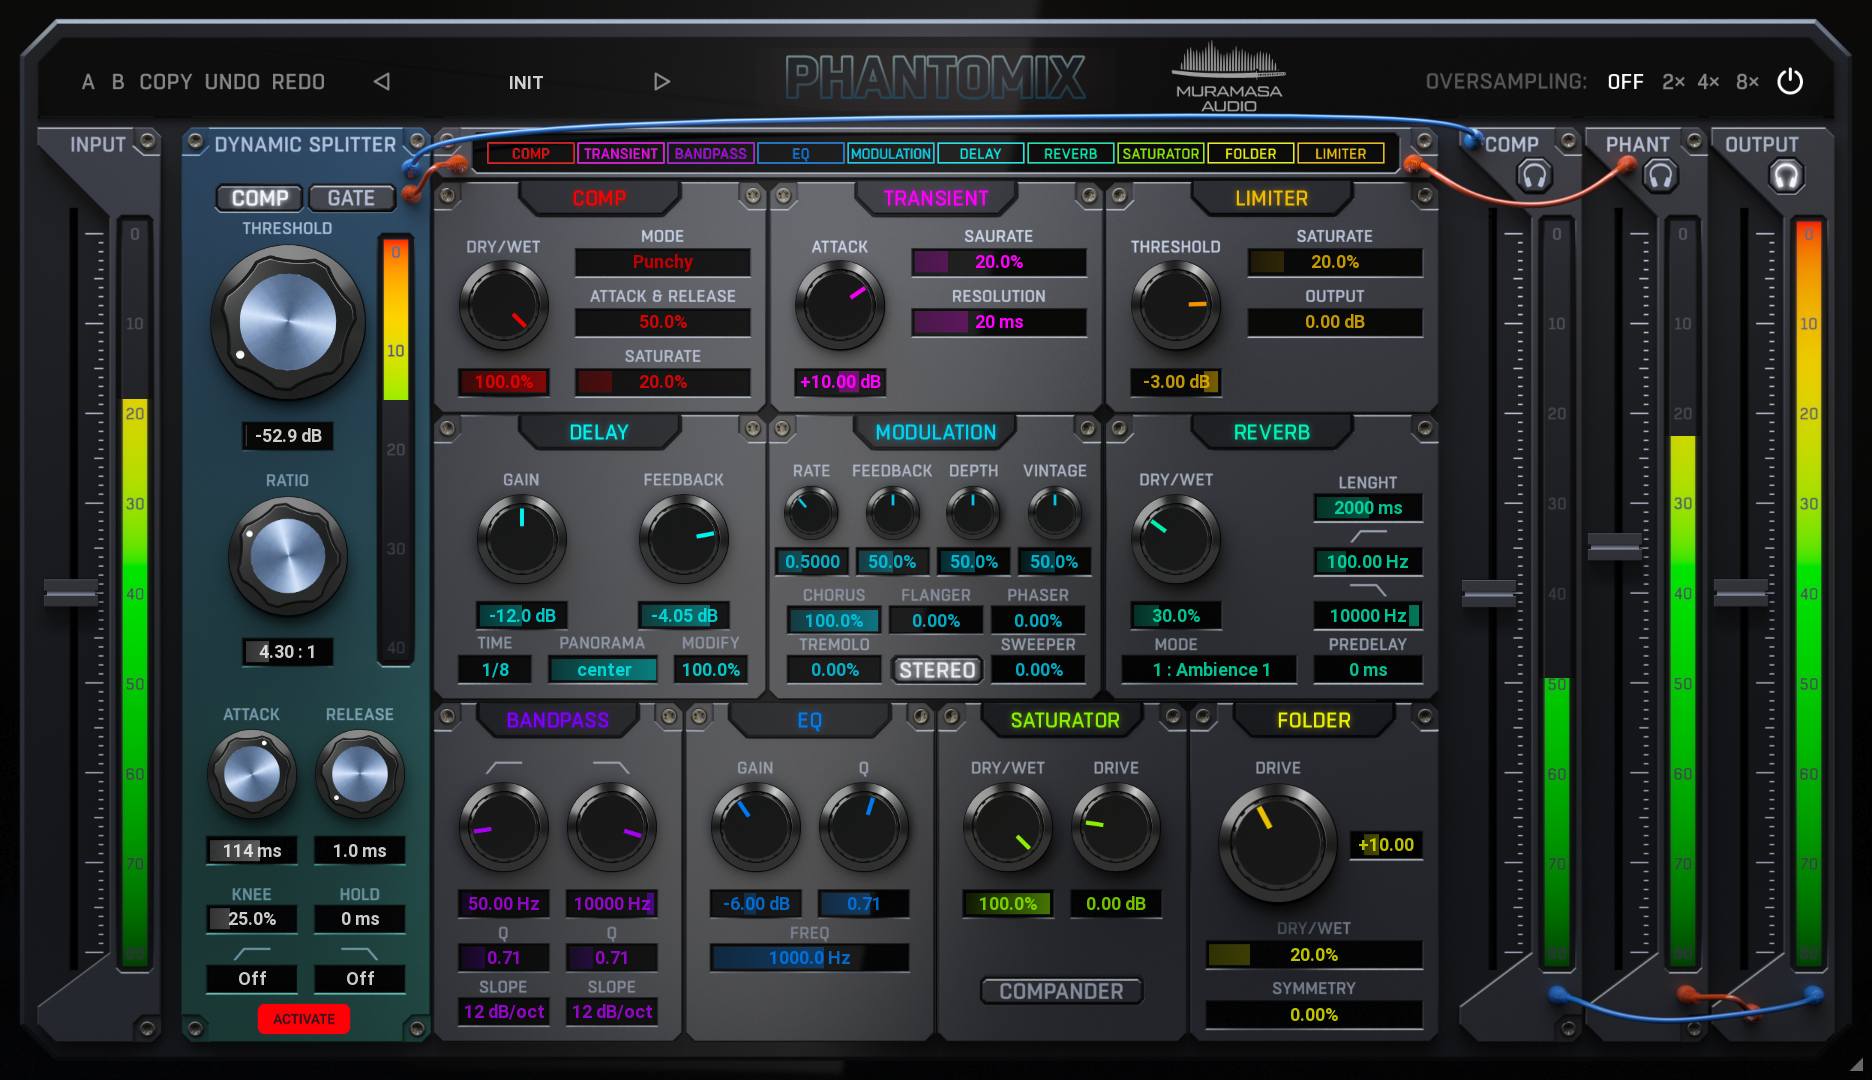Click the EQ Q knob
Viewport: 1872px width, 1080px height.
pyautogui.click(x=864, y=828)
